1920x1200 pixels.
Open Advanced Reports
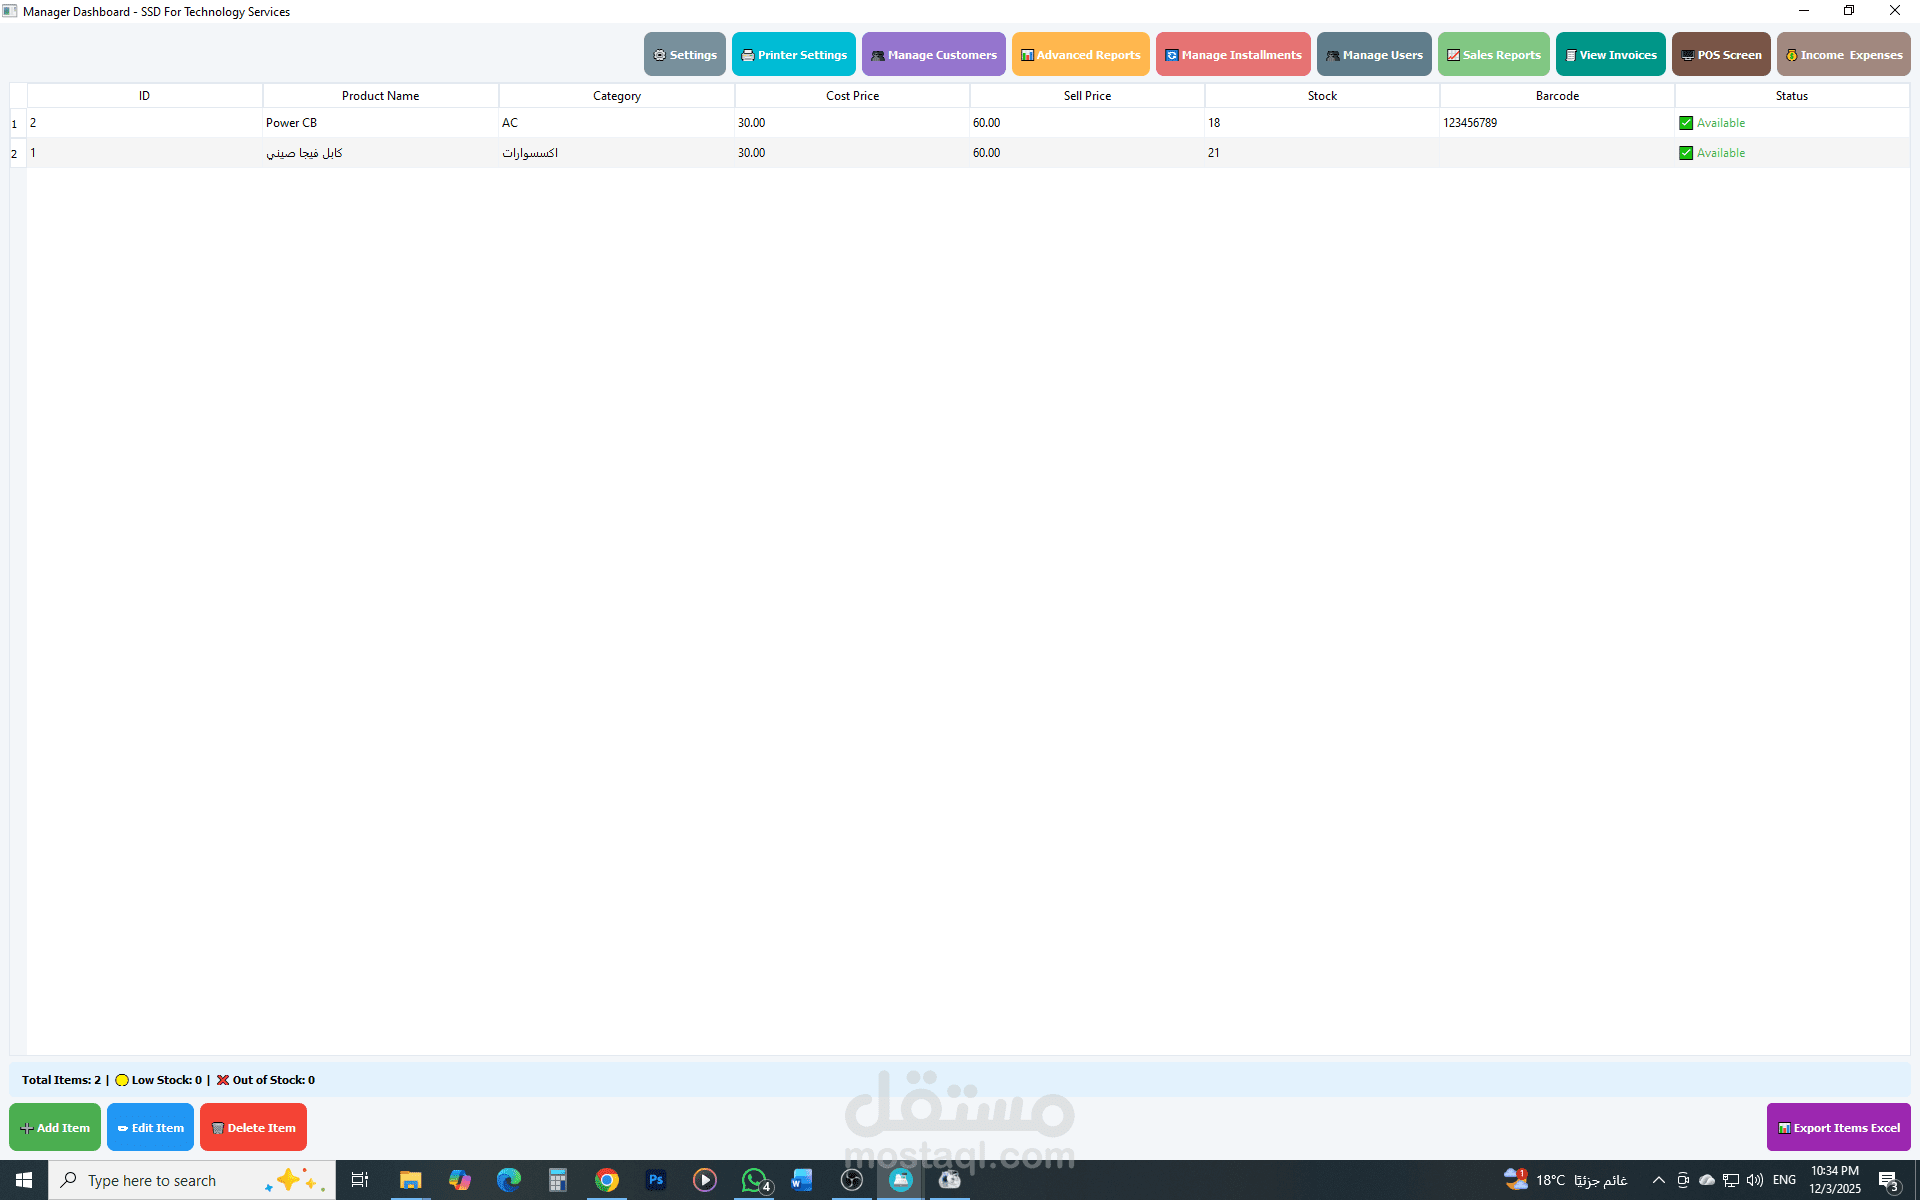1080,55
